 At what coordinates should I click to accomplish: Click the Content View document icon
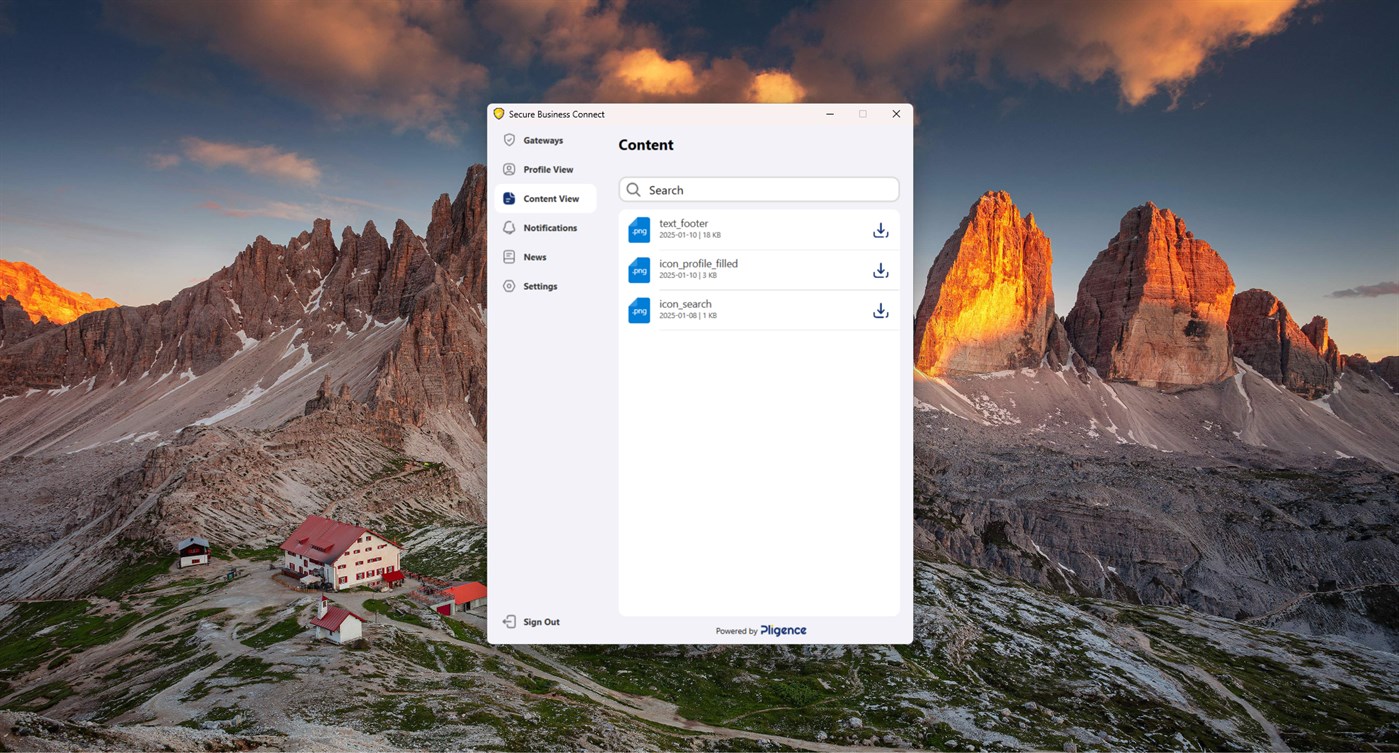click(509, 198)
